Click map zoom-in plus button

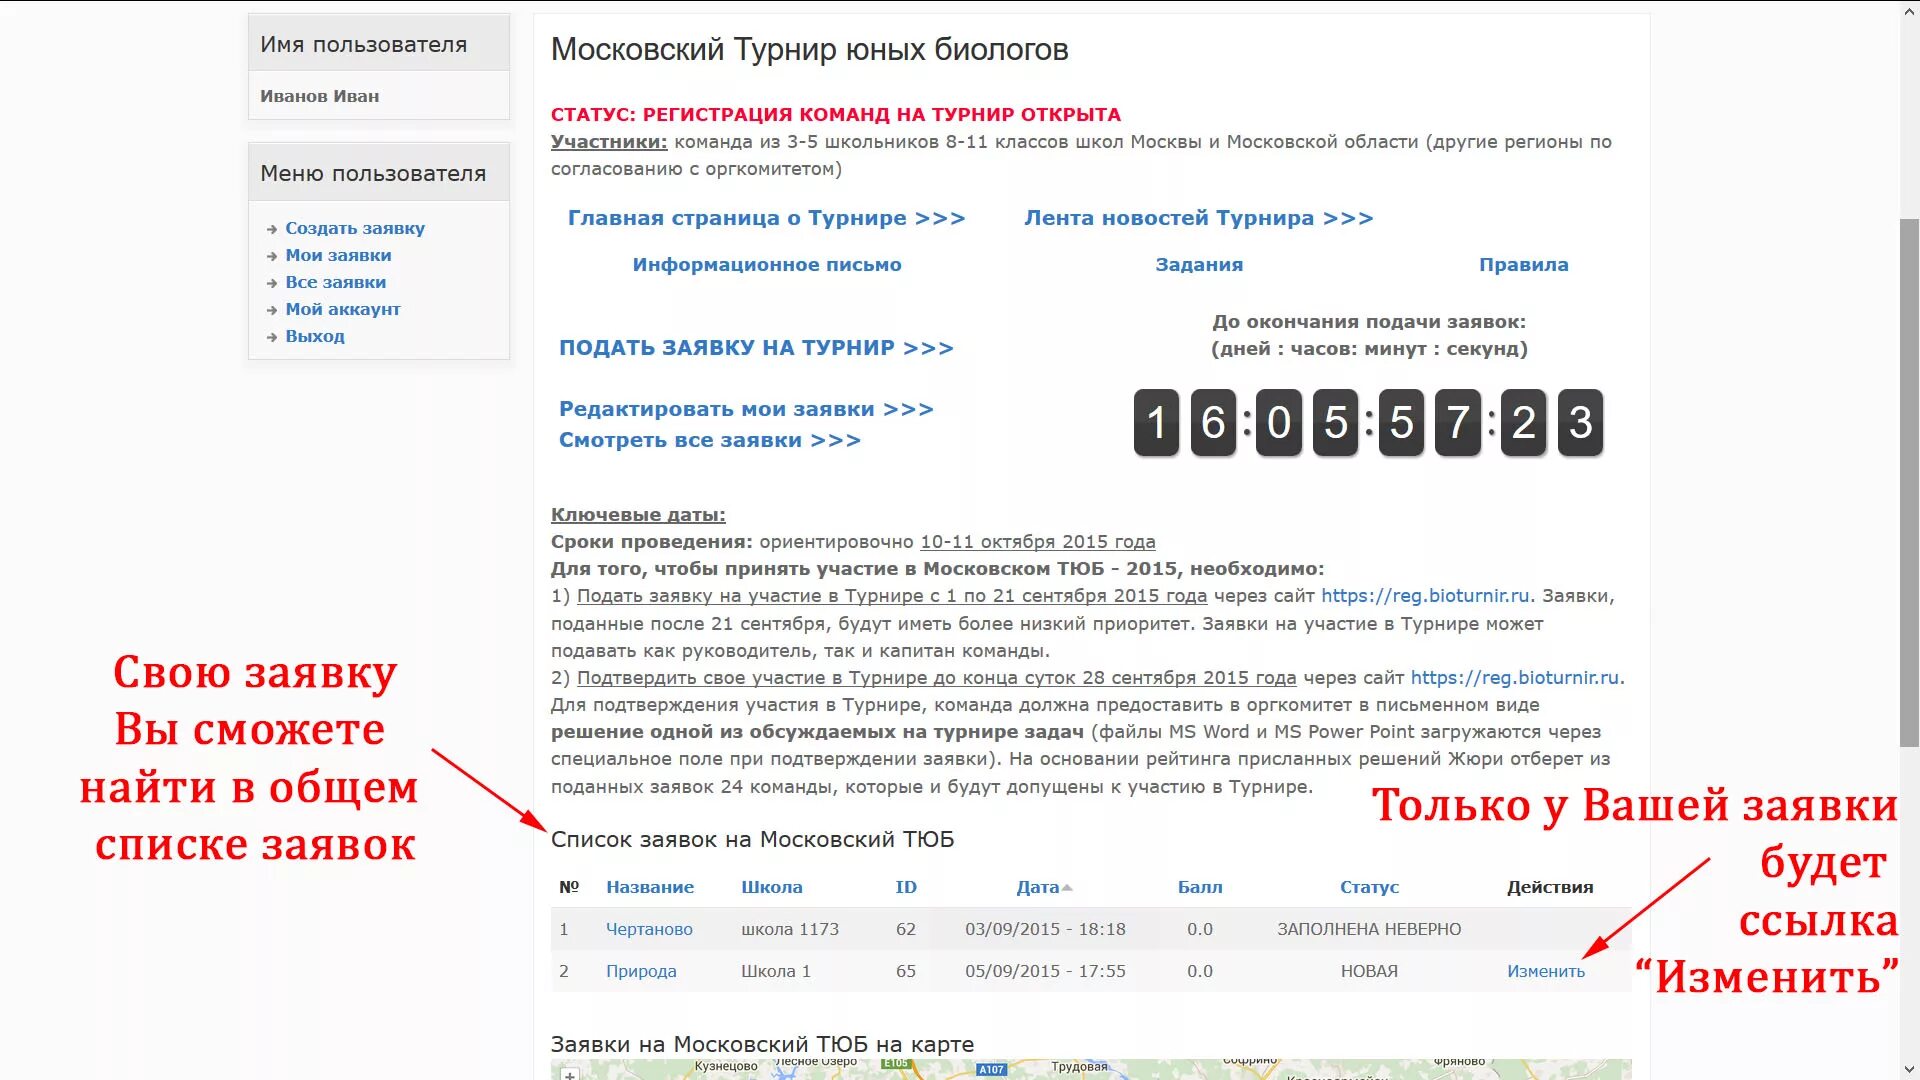pos(569,1075)
